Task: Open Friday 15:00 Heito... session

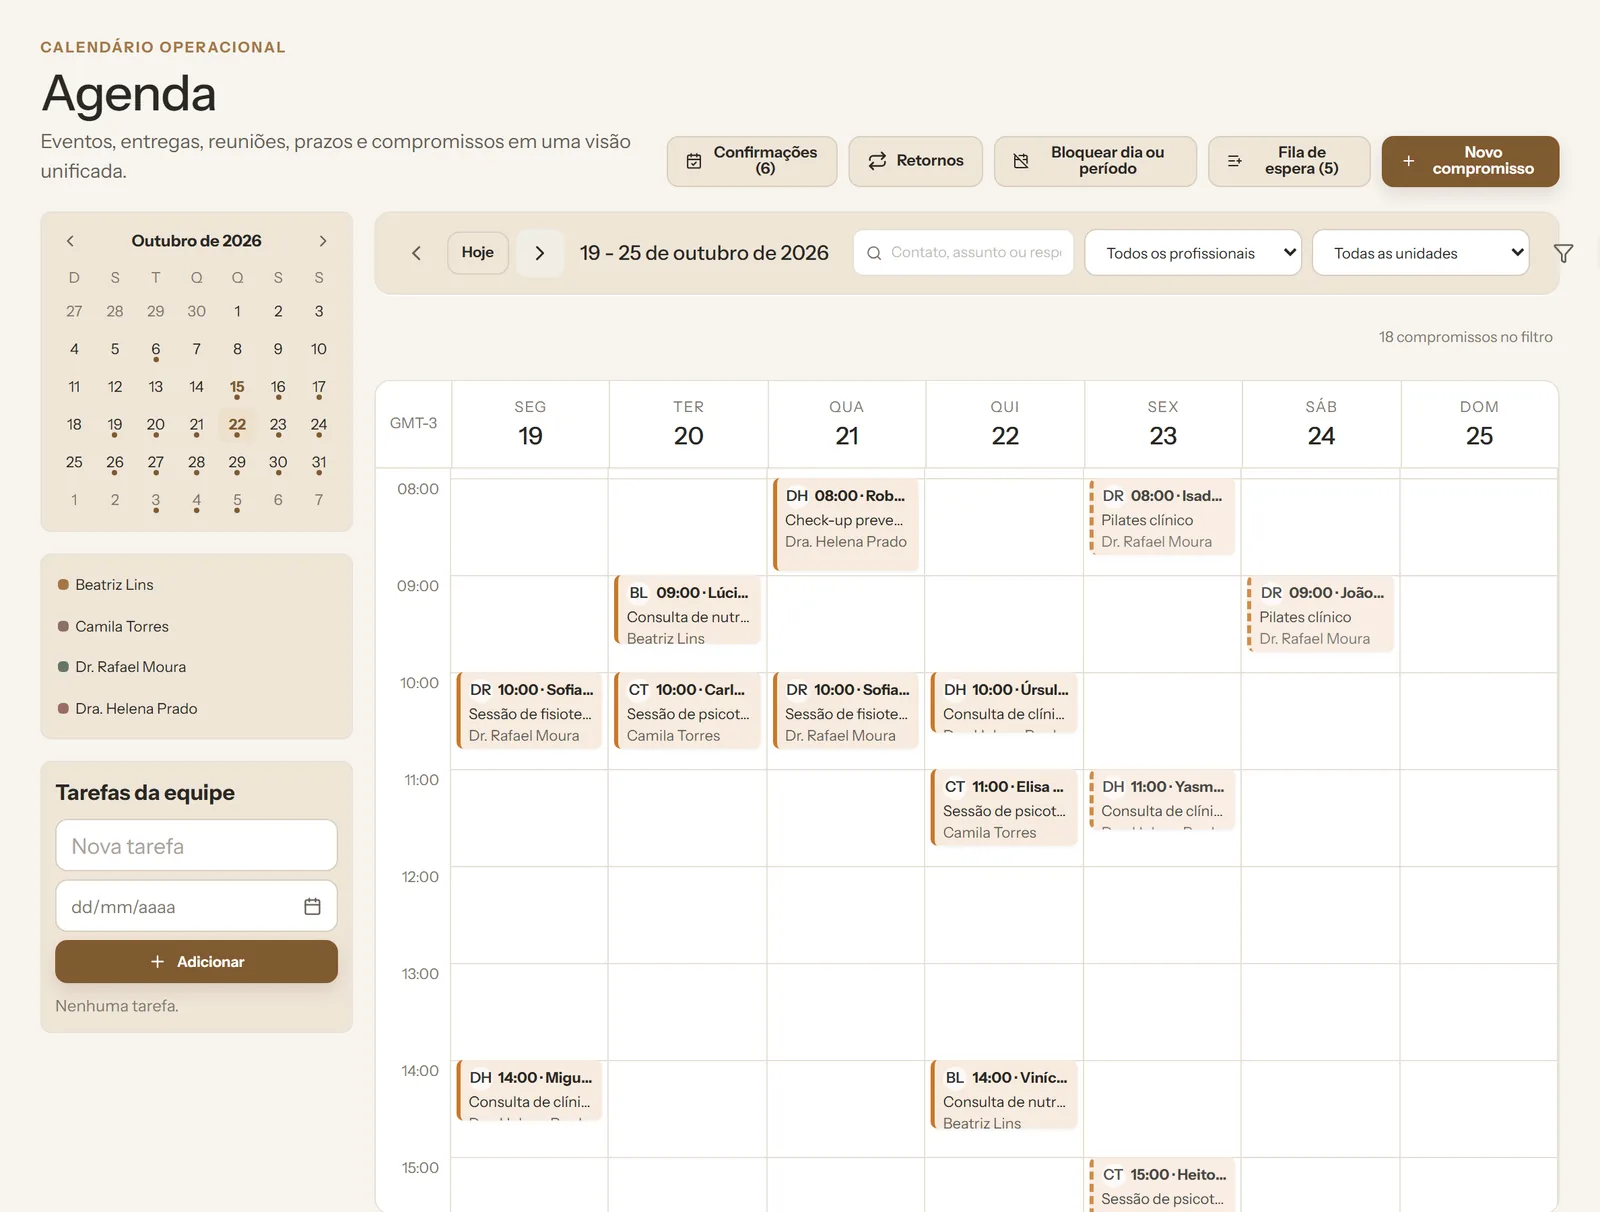Action: click(1162, 1185)
